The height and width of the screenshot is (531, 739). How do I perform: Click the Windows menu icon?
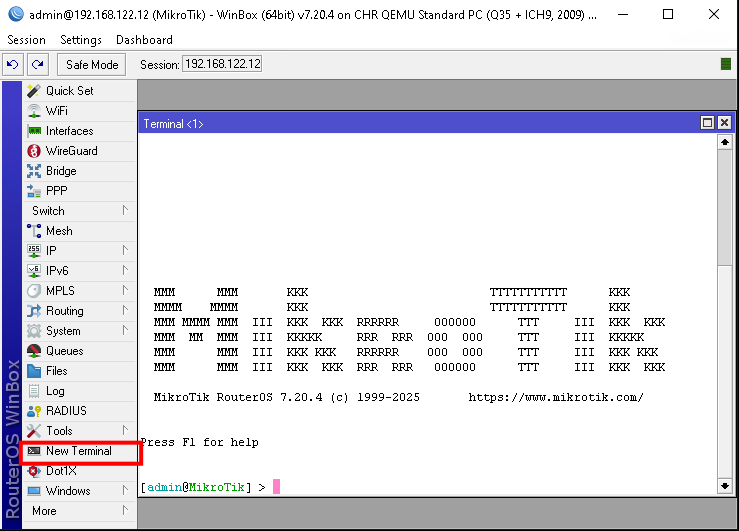click(34, 491)
